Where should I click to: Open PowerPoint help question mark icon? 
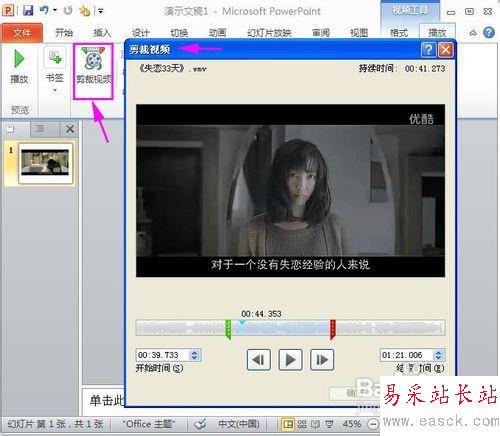489,33
